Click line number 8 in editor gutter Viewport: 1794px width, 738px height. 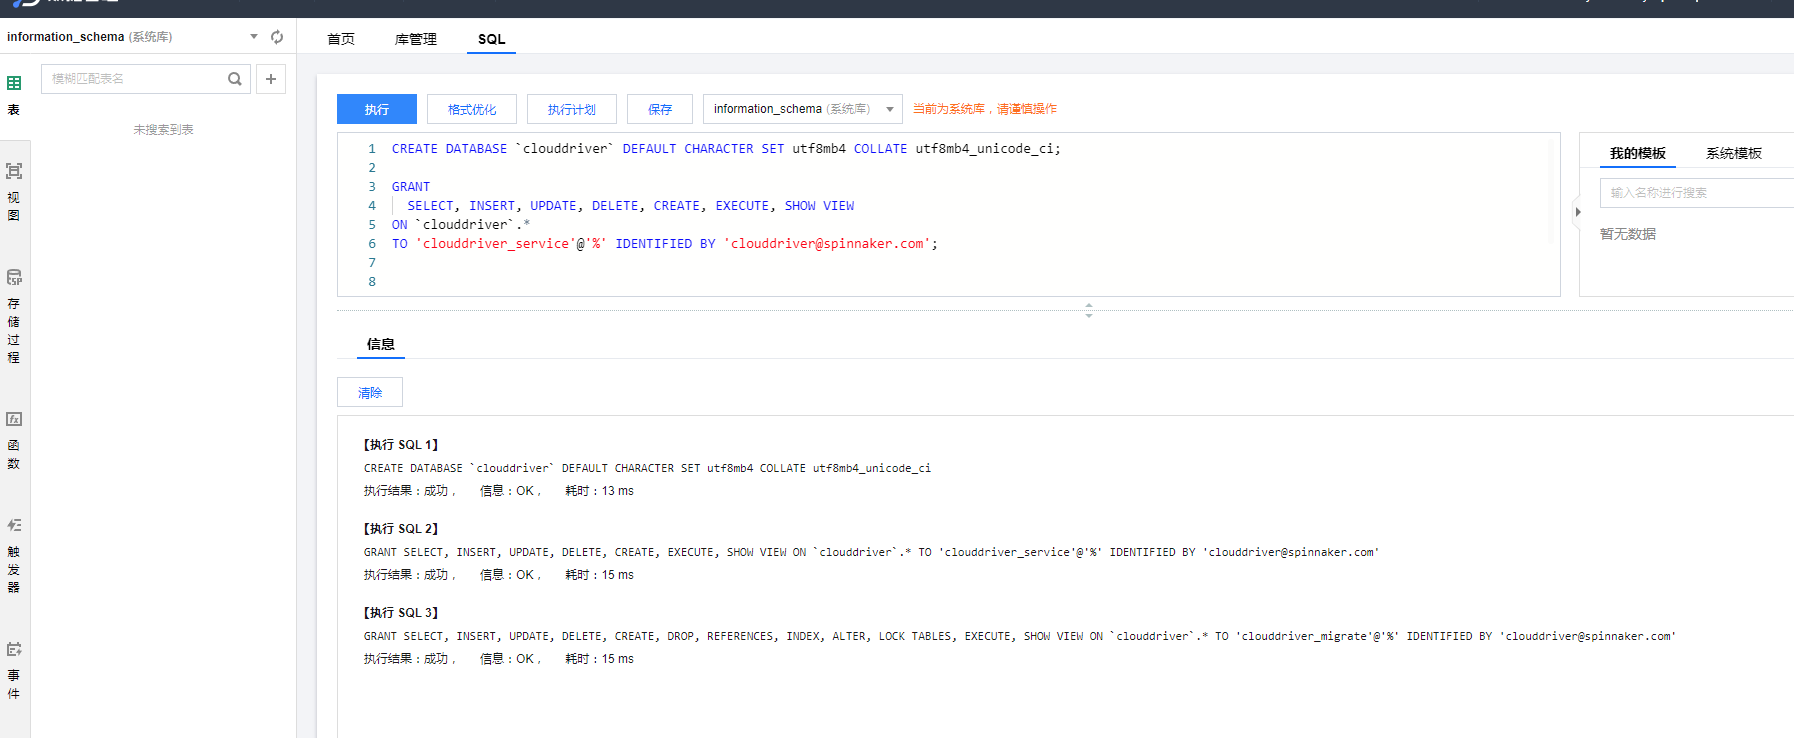(372, 282)
